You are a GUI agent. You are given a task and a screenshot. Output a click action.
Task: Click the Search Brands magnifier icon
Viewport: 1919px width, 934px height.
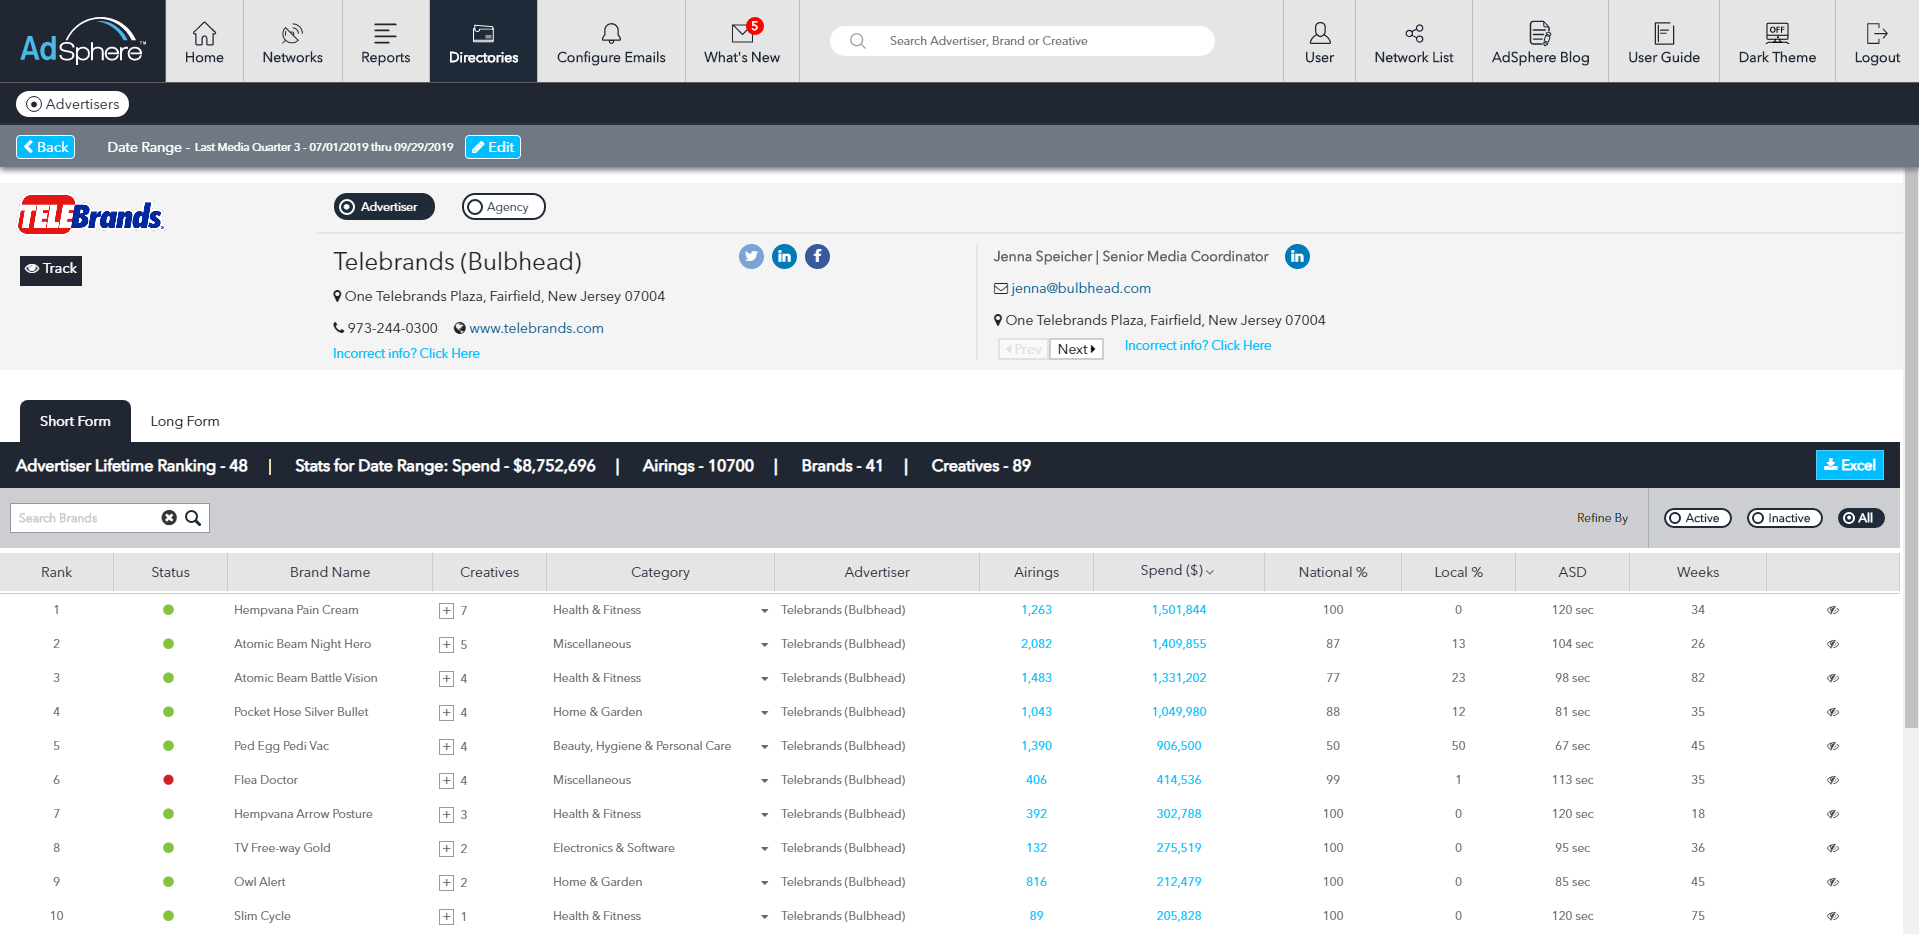pyautogui.click(x=193, y=518)
